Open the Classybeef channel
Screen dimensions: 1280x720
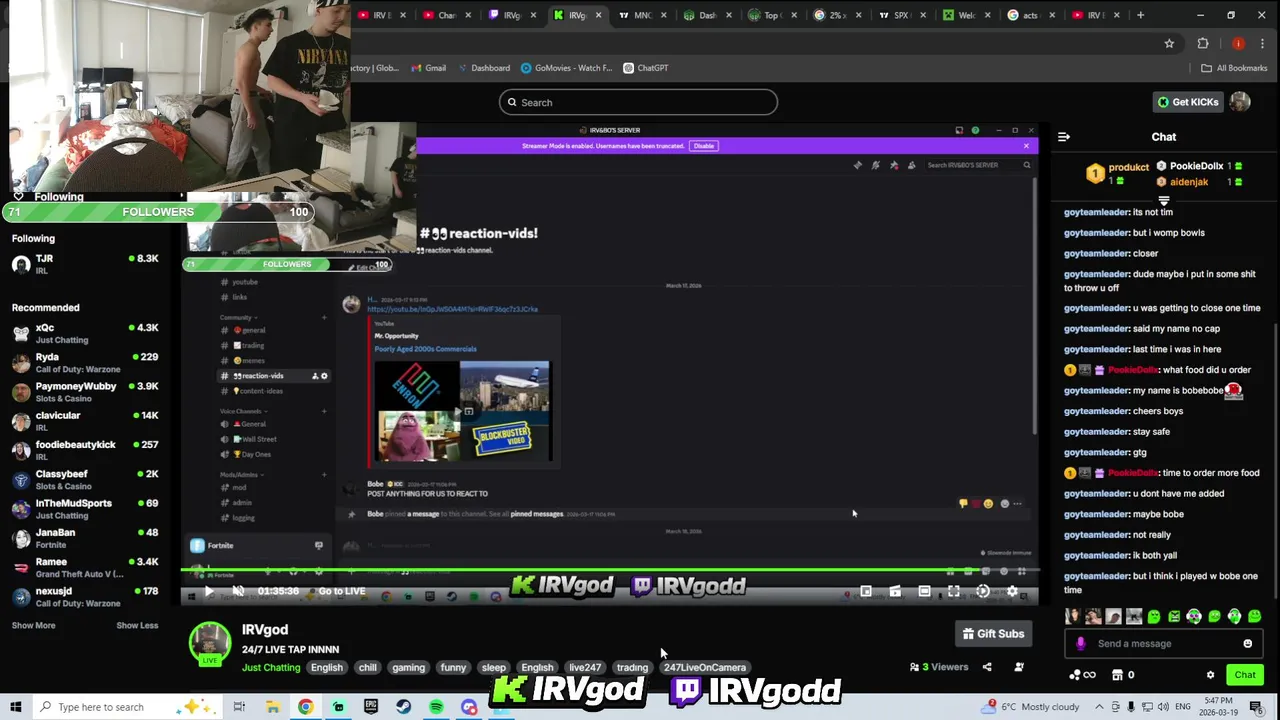point(85,479)
